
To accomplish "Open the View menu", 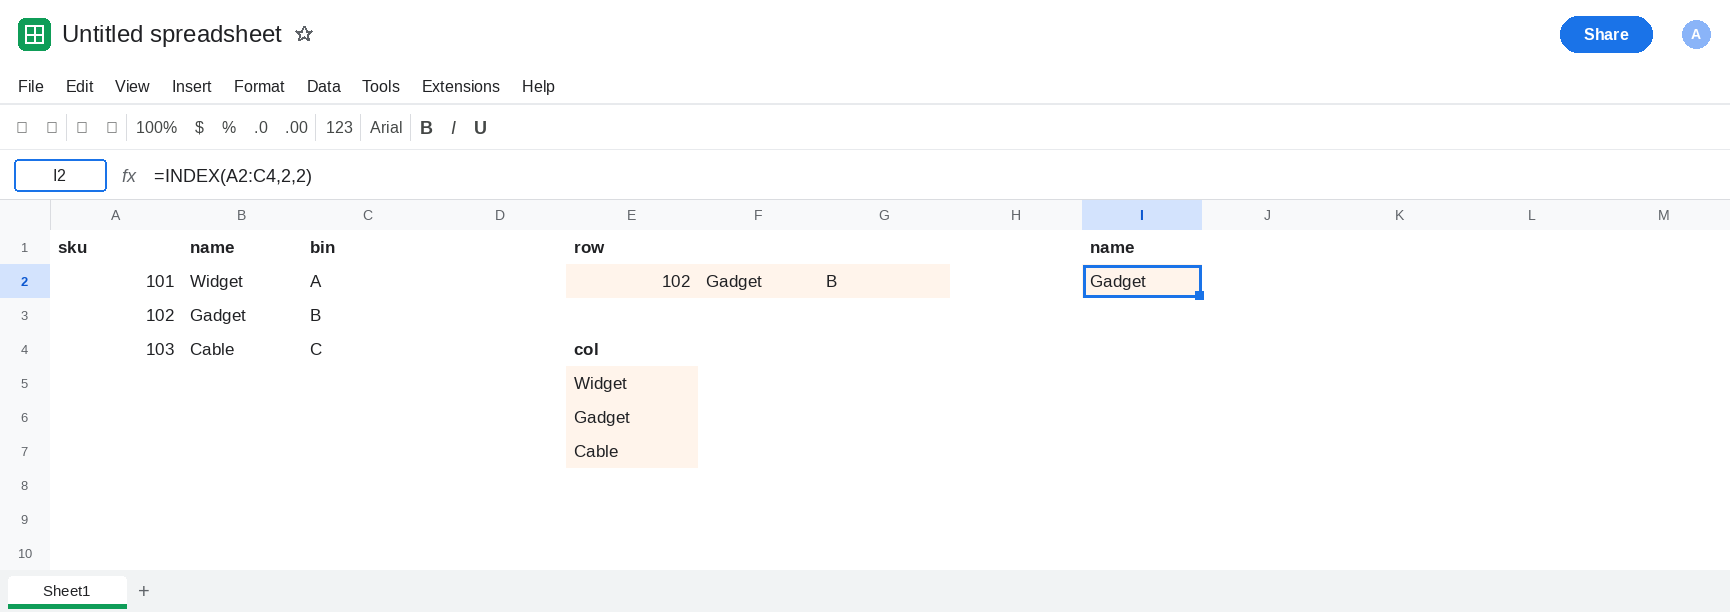I will [x=132, y=86].
